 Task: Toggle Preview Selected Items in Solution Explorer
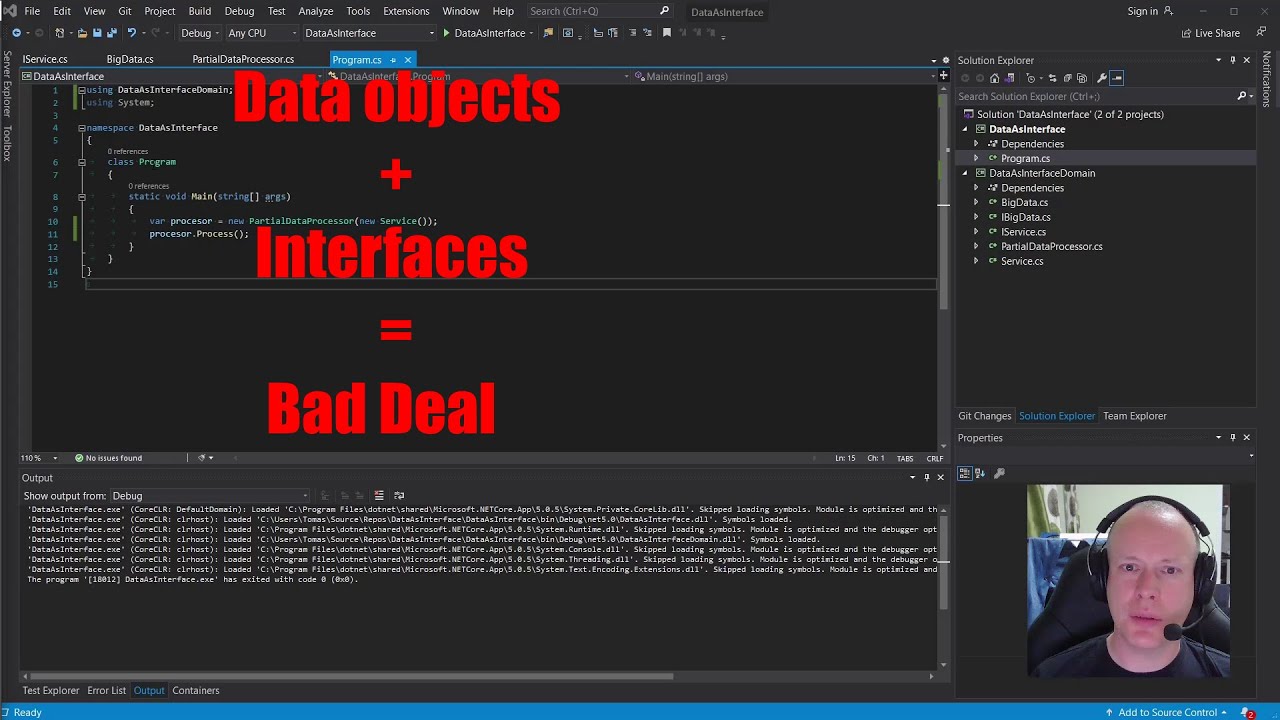click(1117, 78)
